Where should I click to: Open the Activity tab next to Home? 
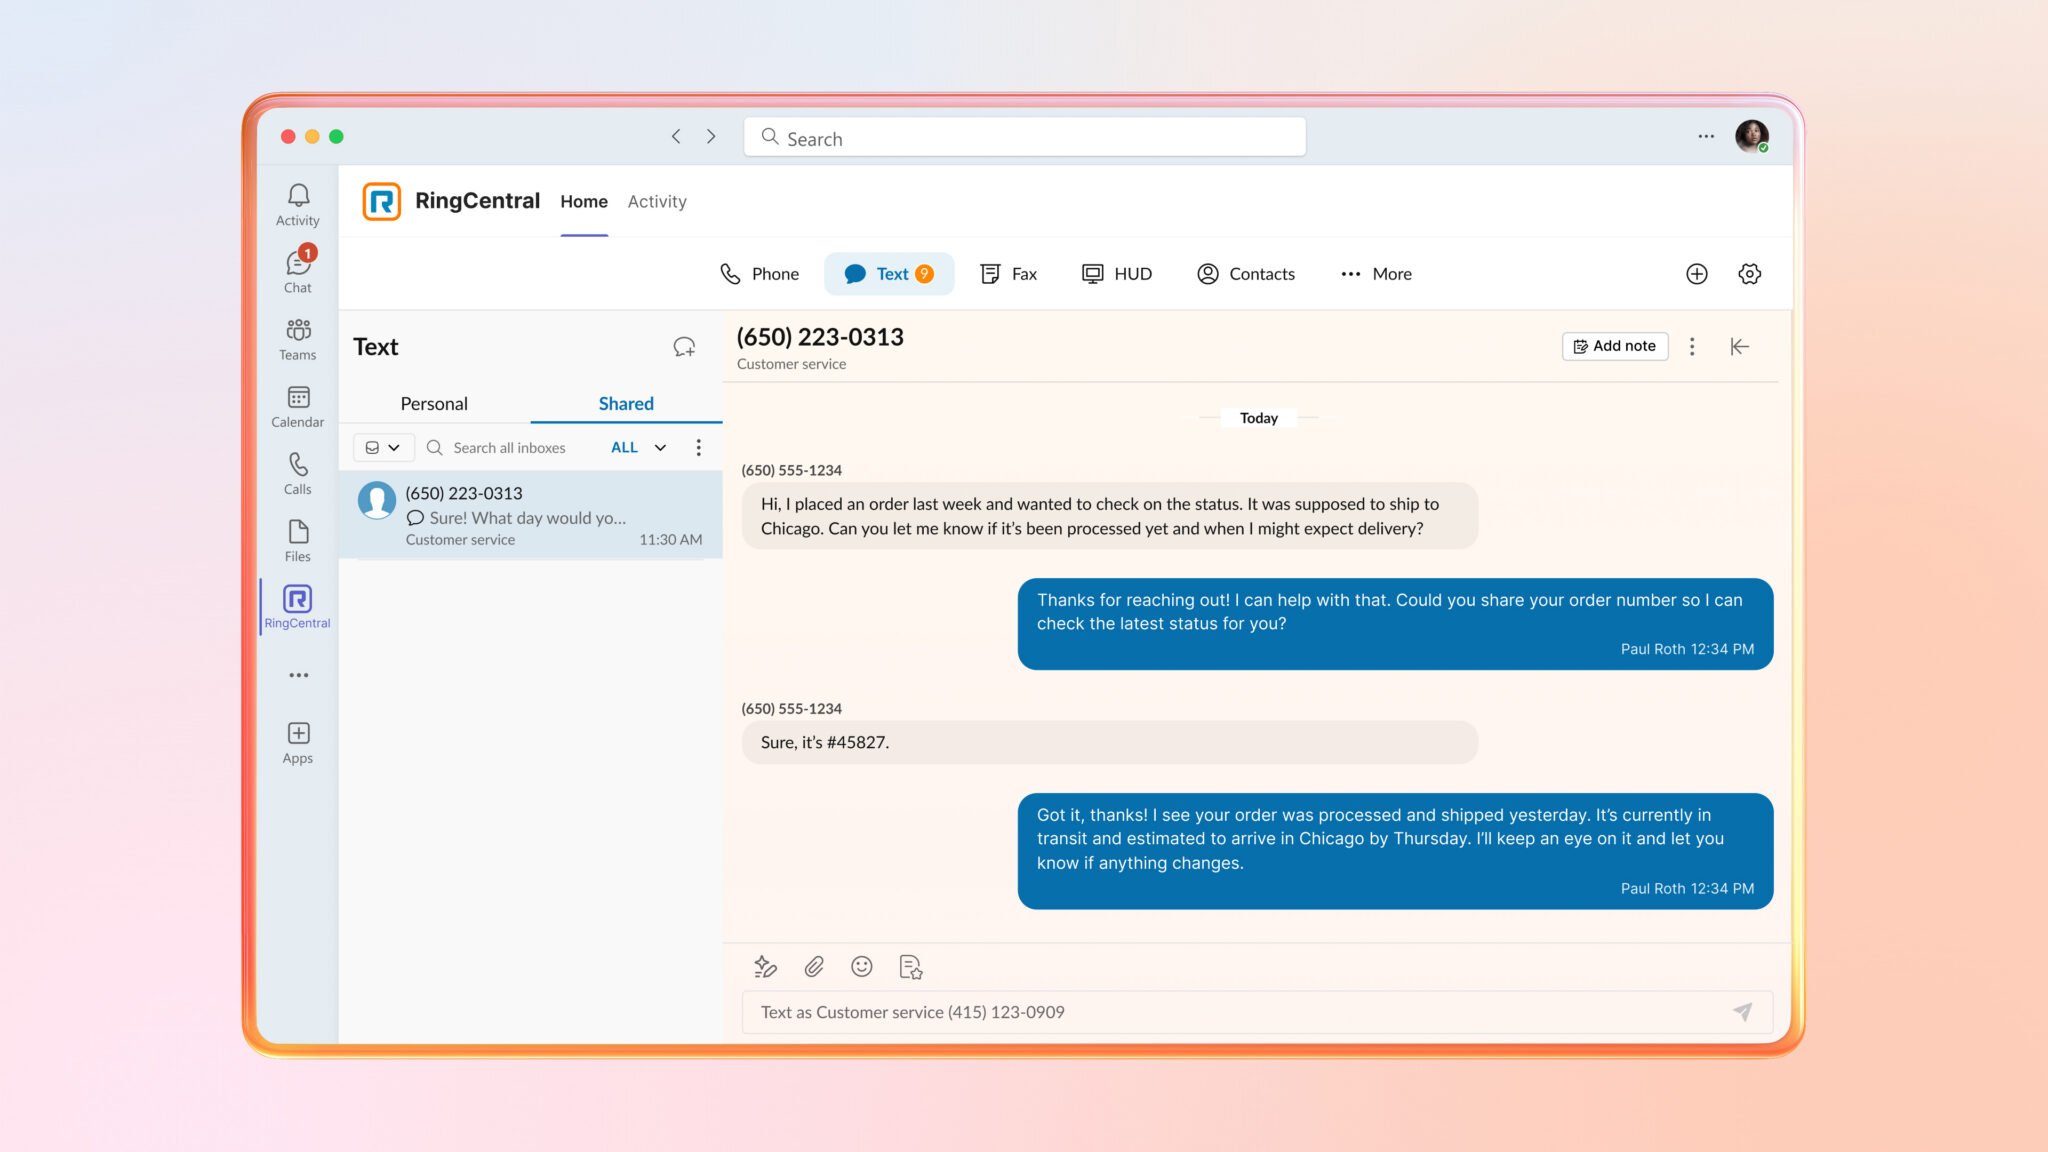[657, 201]
